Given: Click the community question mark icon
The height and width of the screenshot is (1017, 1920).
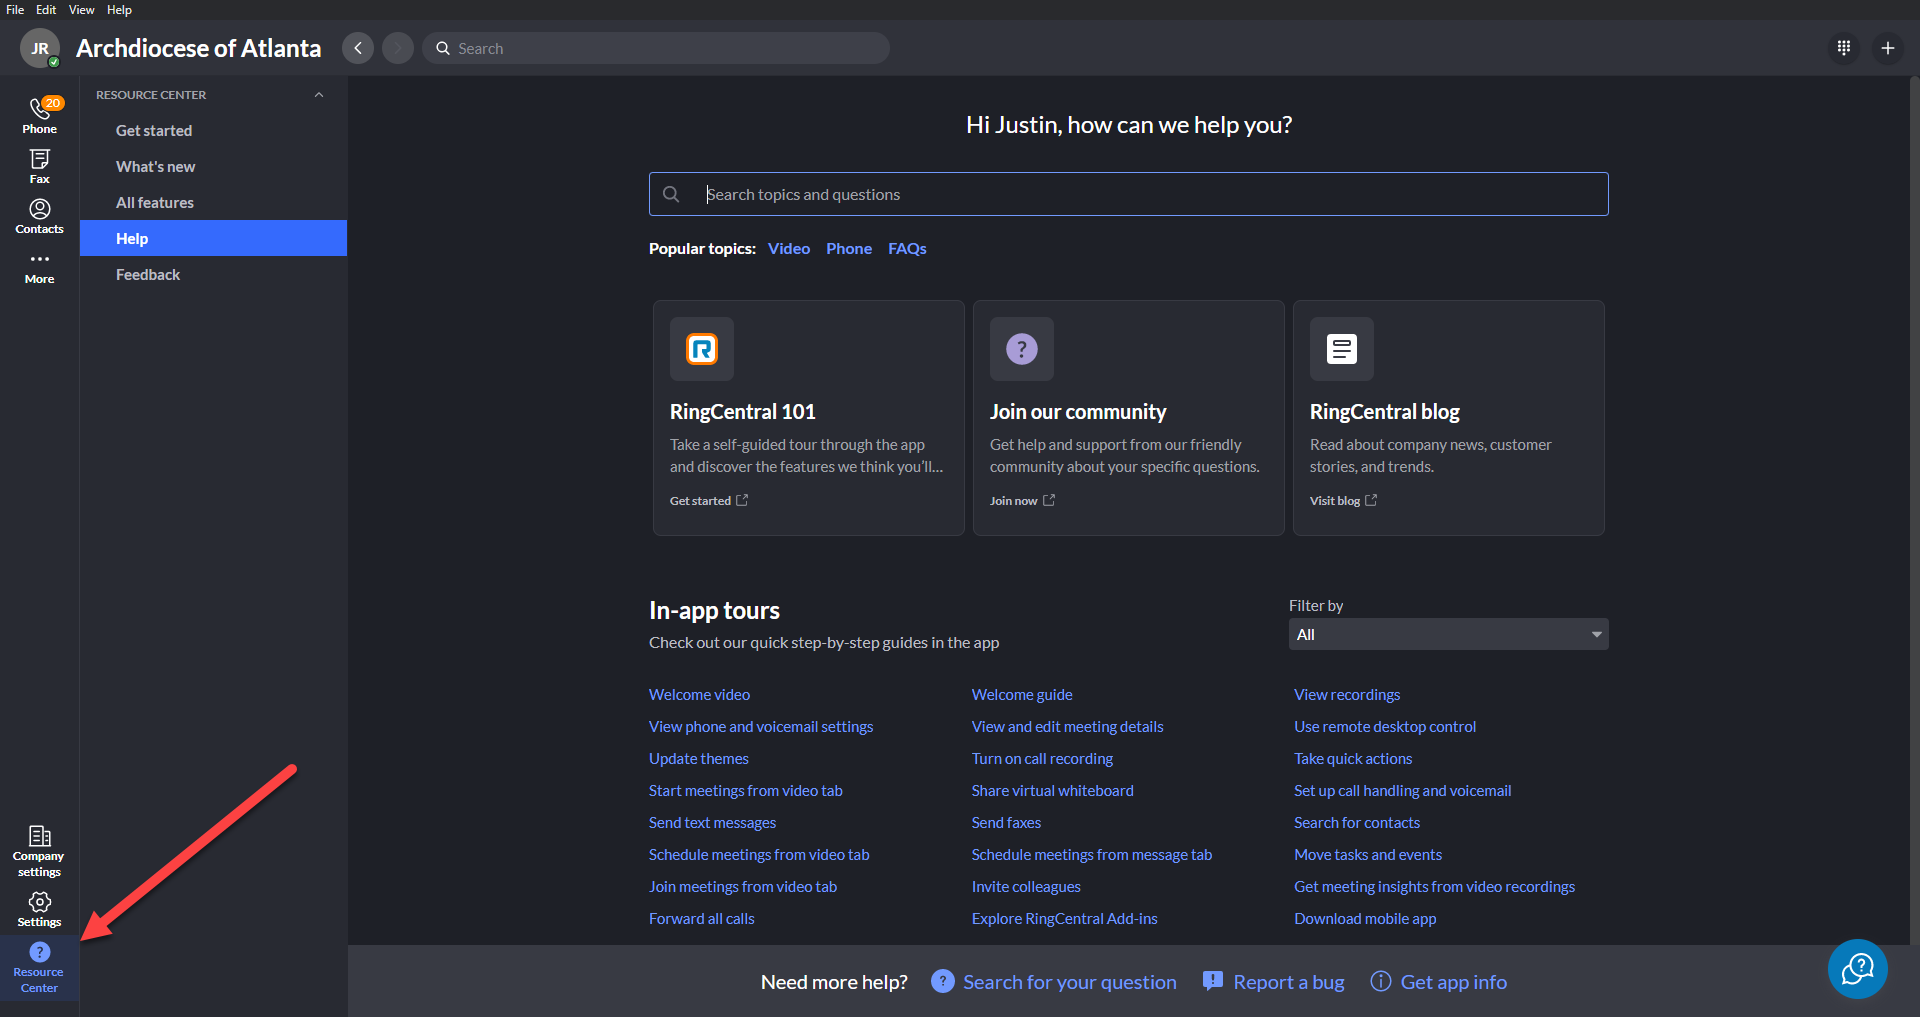Looking at the screenshot, I should (x=1022, y=349).
